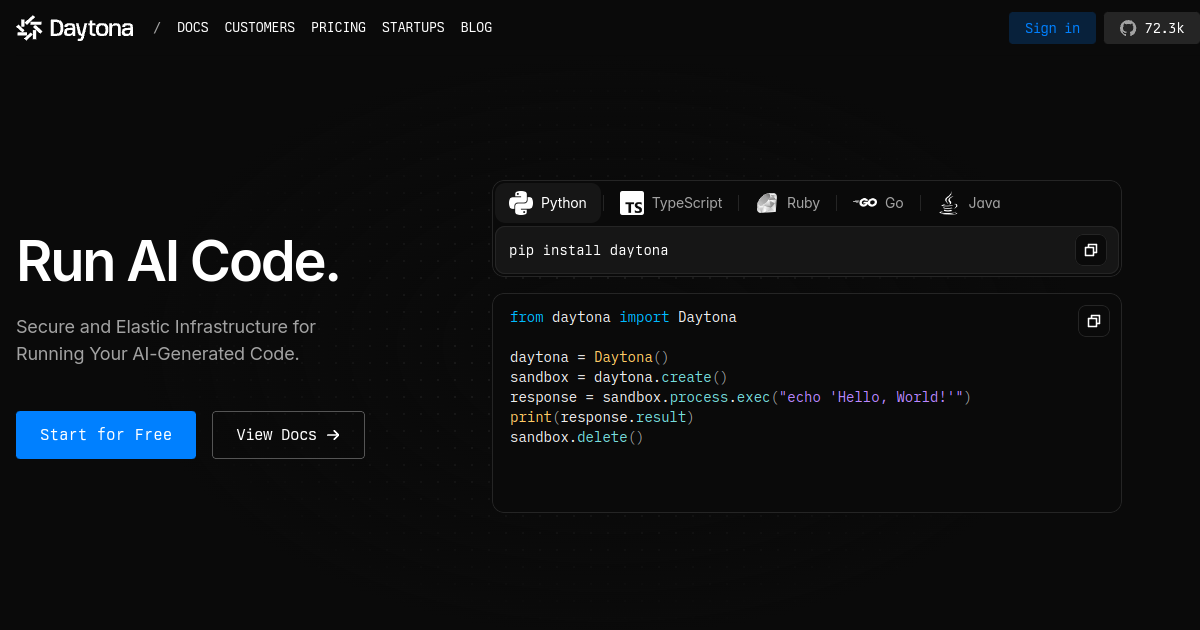
Task: Click the "Run AI Code." headline
Action: point(178,262)
